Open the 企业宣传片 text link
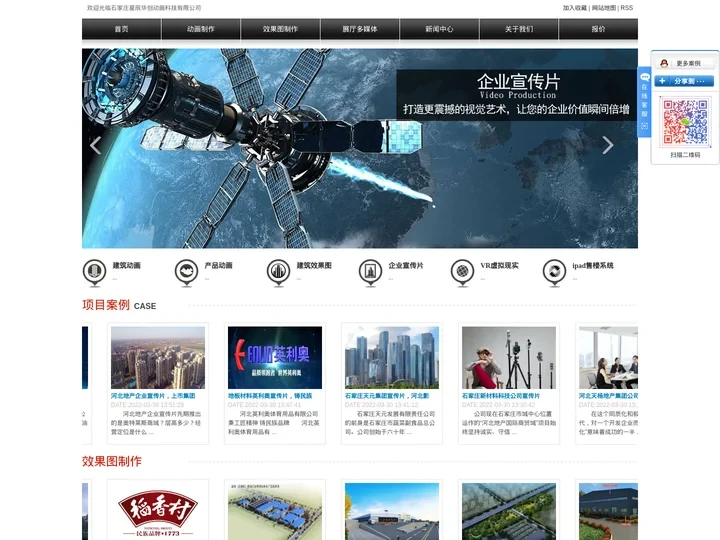 point(405,265)
